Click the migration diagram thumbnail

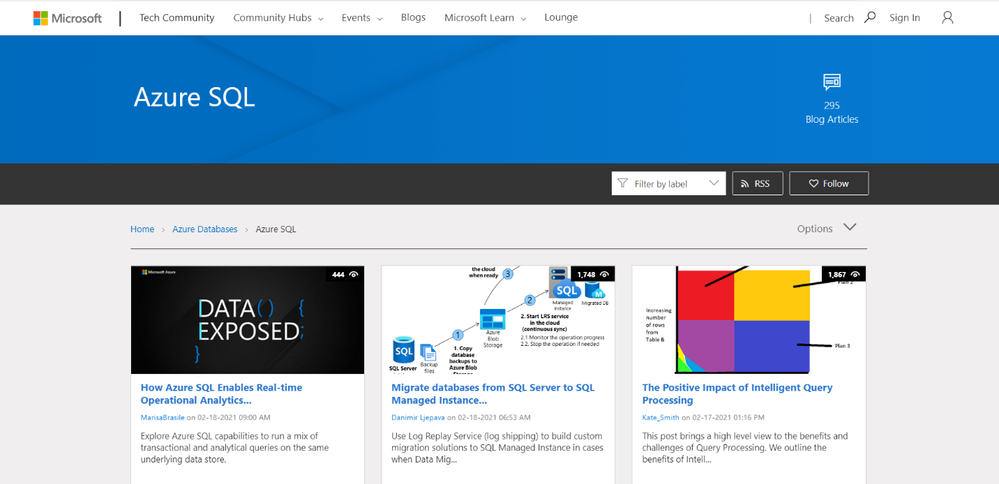[498, 320]
